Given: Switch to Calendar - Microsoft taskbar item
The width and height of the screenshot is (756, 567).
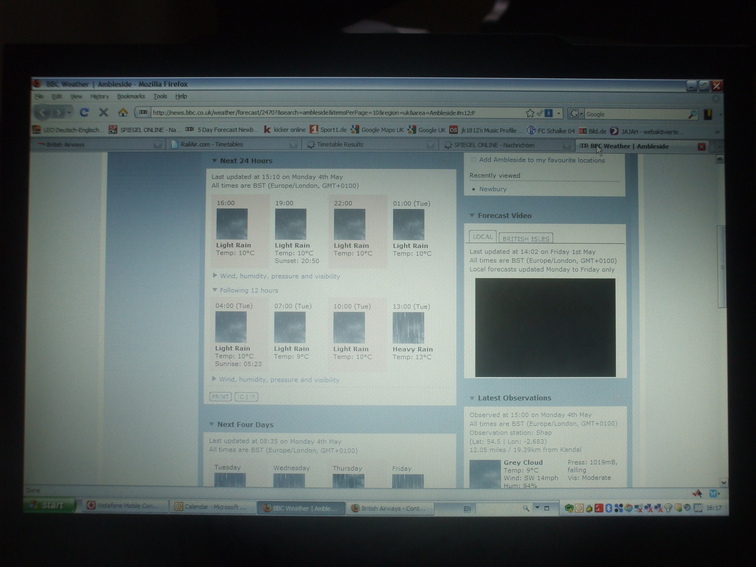Looking at the screenshot, I should tap(213, 507).
